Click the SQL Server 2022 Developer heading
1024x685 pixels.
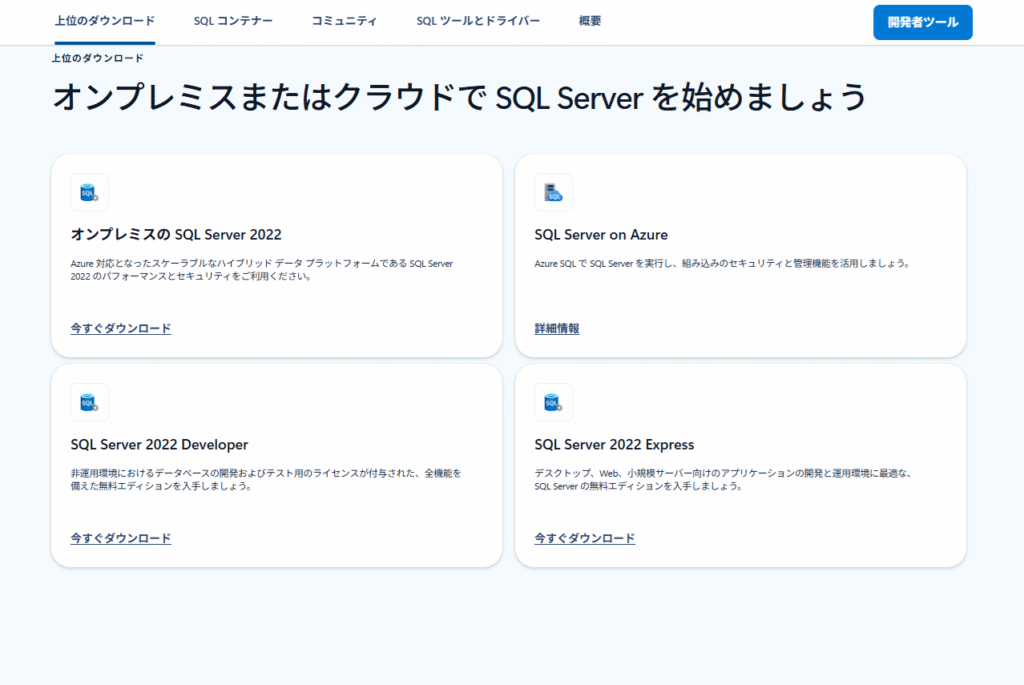[x=159, y=445]
